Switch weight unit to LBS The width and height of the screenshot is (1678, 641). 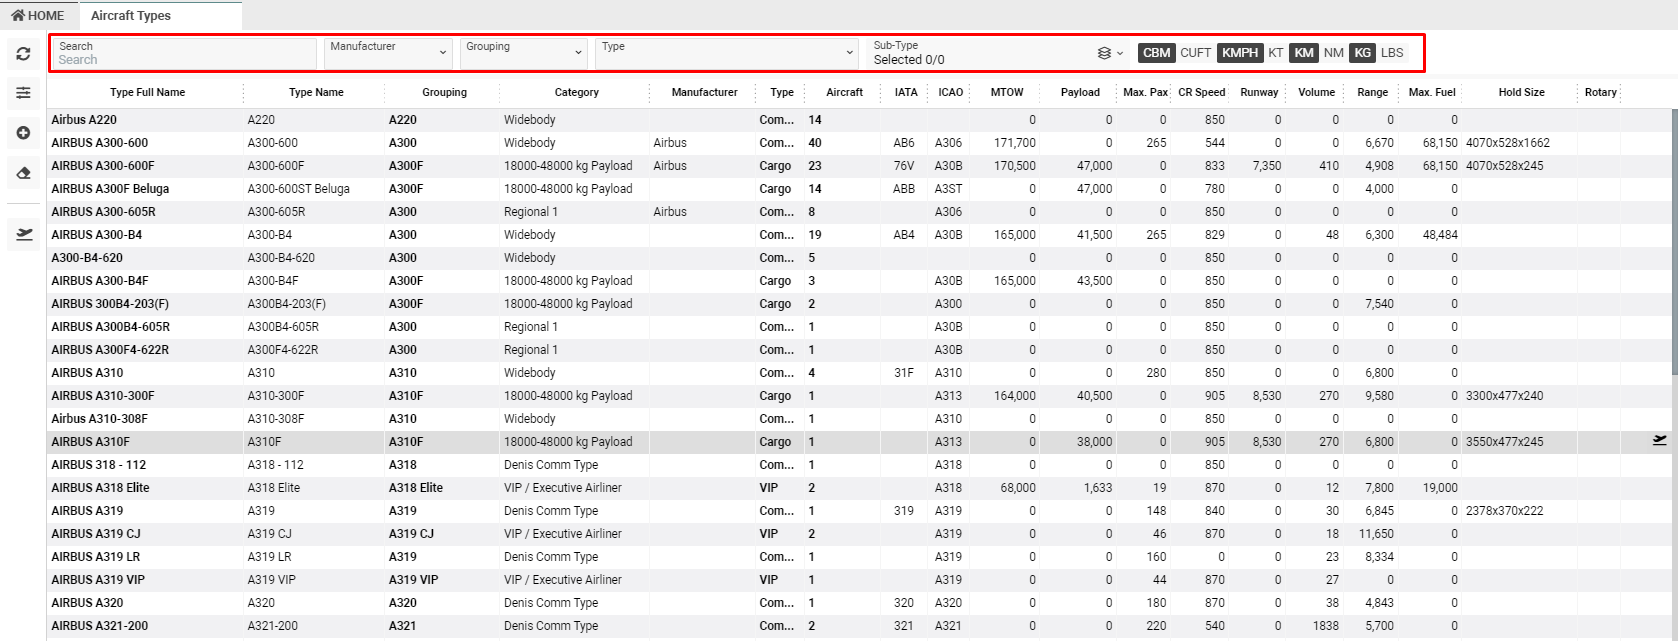(1392, 53)
